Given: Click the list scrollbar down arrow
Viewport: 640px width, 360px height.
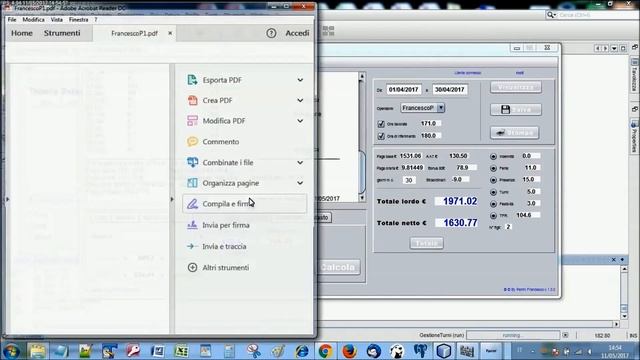Looking at the screenshot, I should (362, 198).
